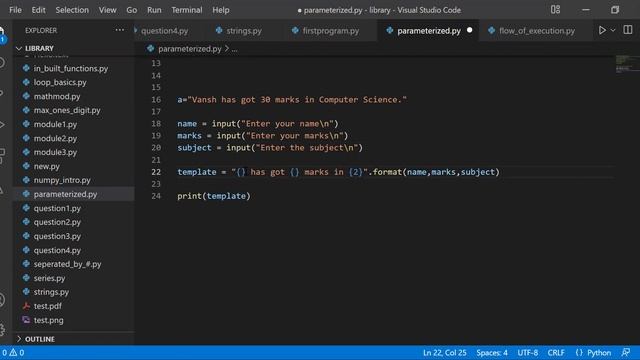Click Python icon on flow_of_execution.py tab
Screen dimensions: 640x360
pos(491,30)
